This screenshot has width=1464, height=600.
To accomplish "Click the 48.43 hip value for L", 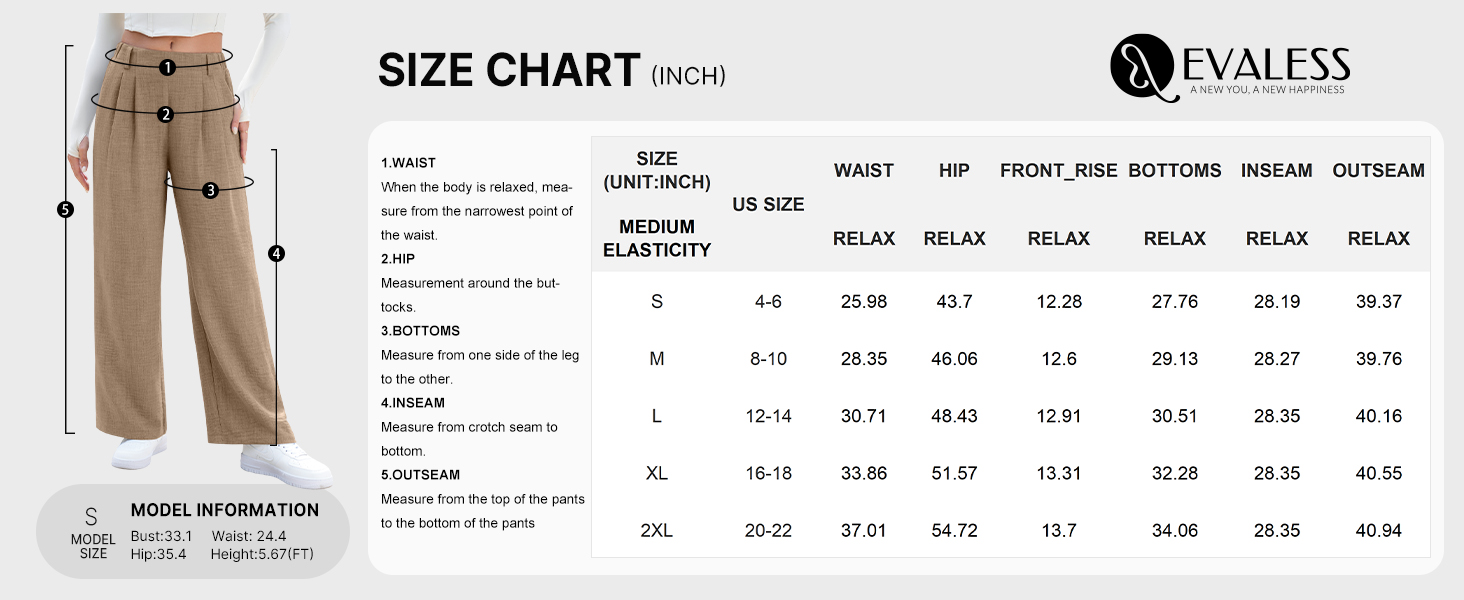I will click(x=954, y=416).
